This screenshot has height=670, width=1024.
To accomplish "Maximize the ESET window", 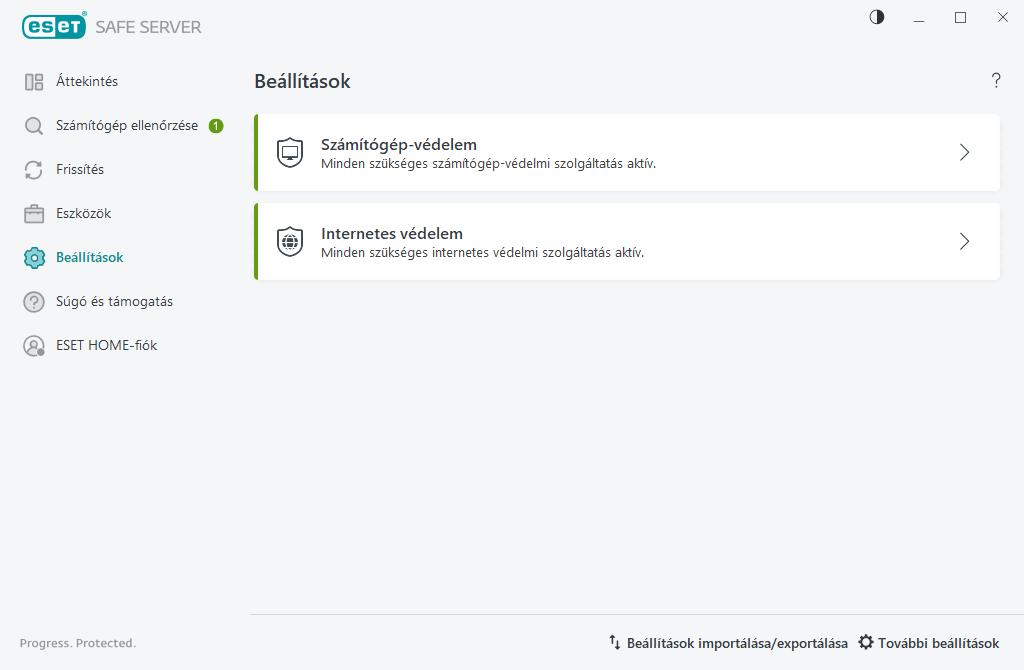I will point(961,18).
